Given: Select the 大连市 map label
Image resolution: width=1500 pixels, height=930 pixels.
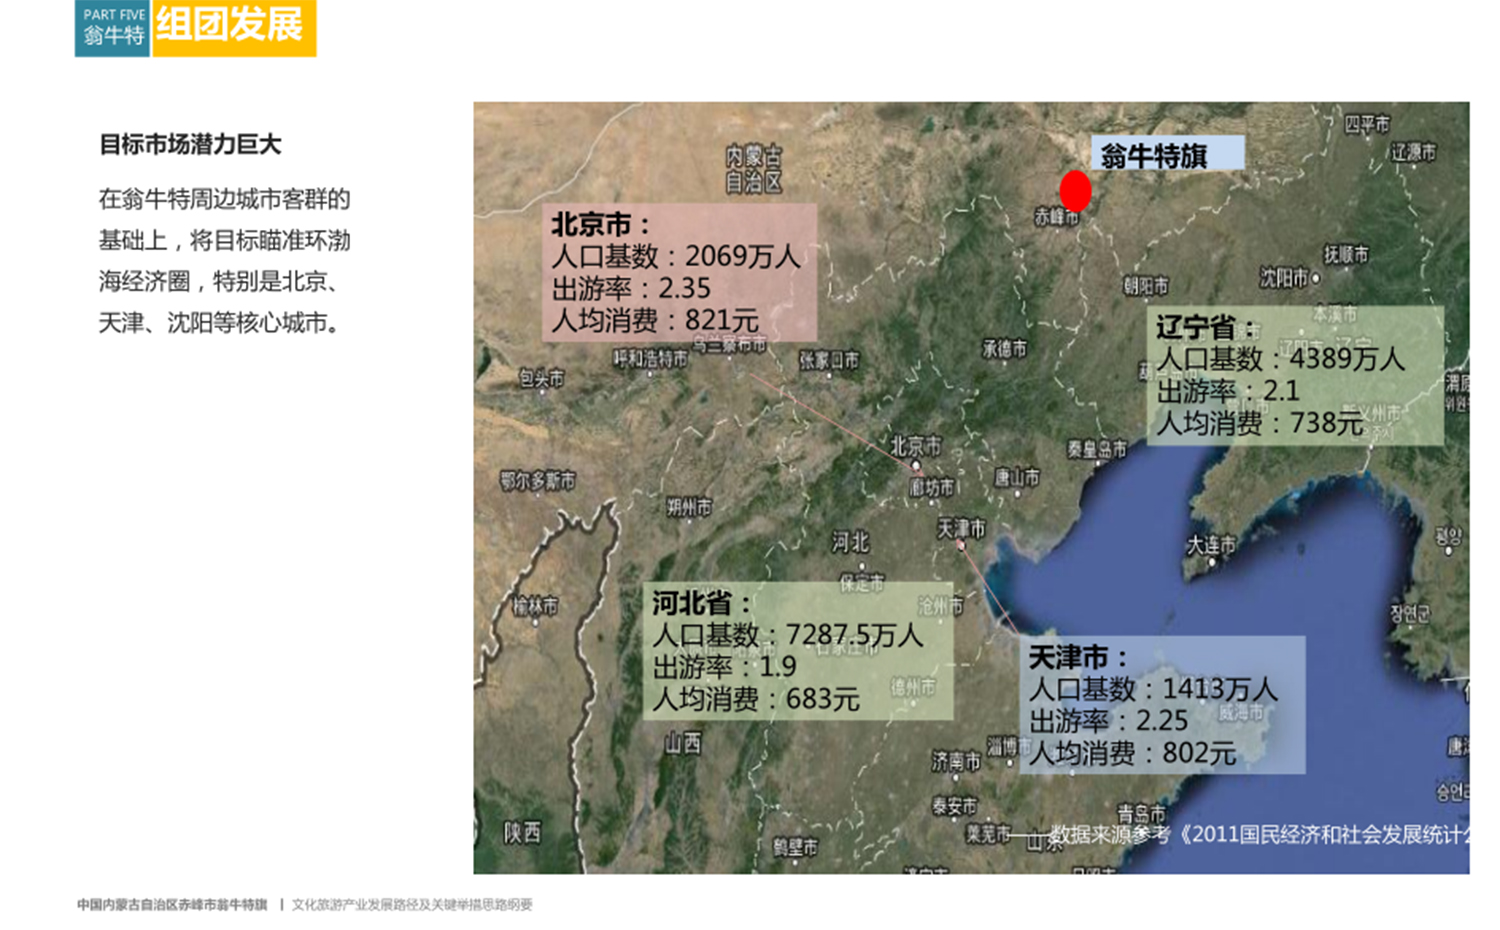Looking at the screenshot, I should tap(1211, 546).
